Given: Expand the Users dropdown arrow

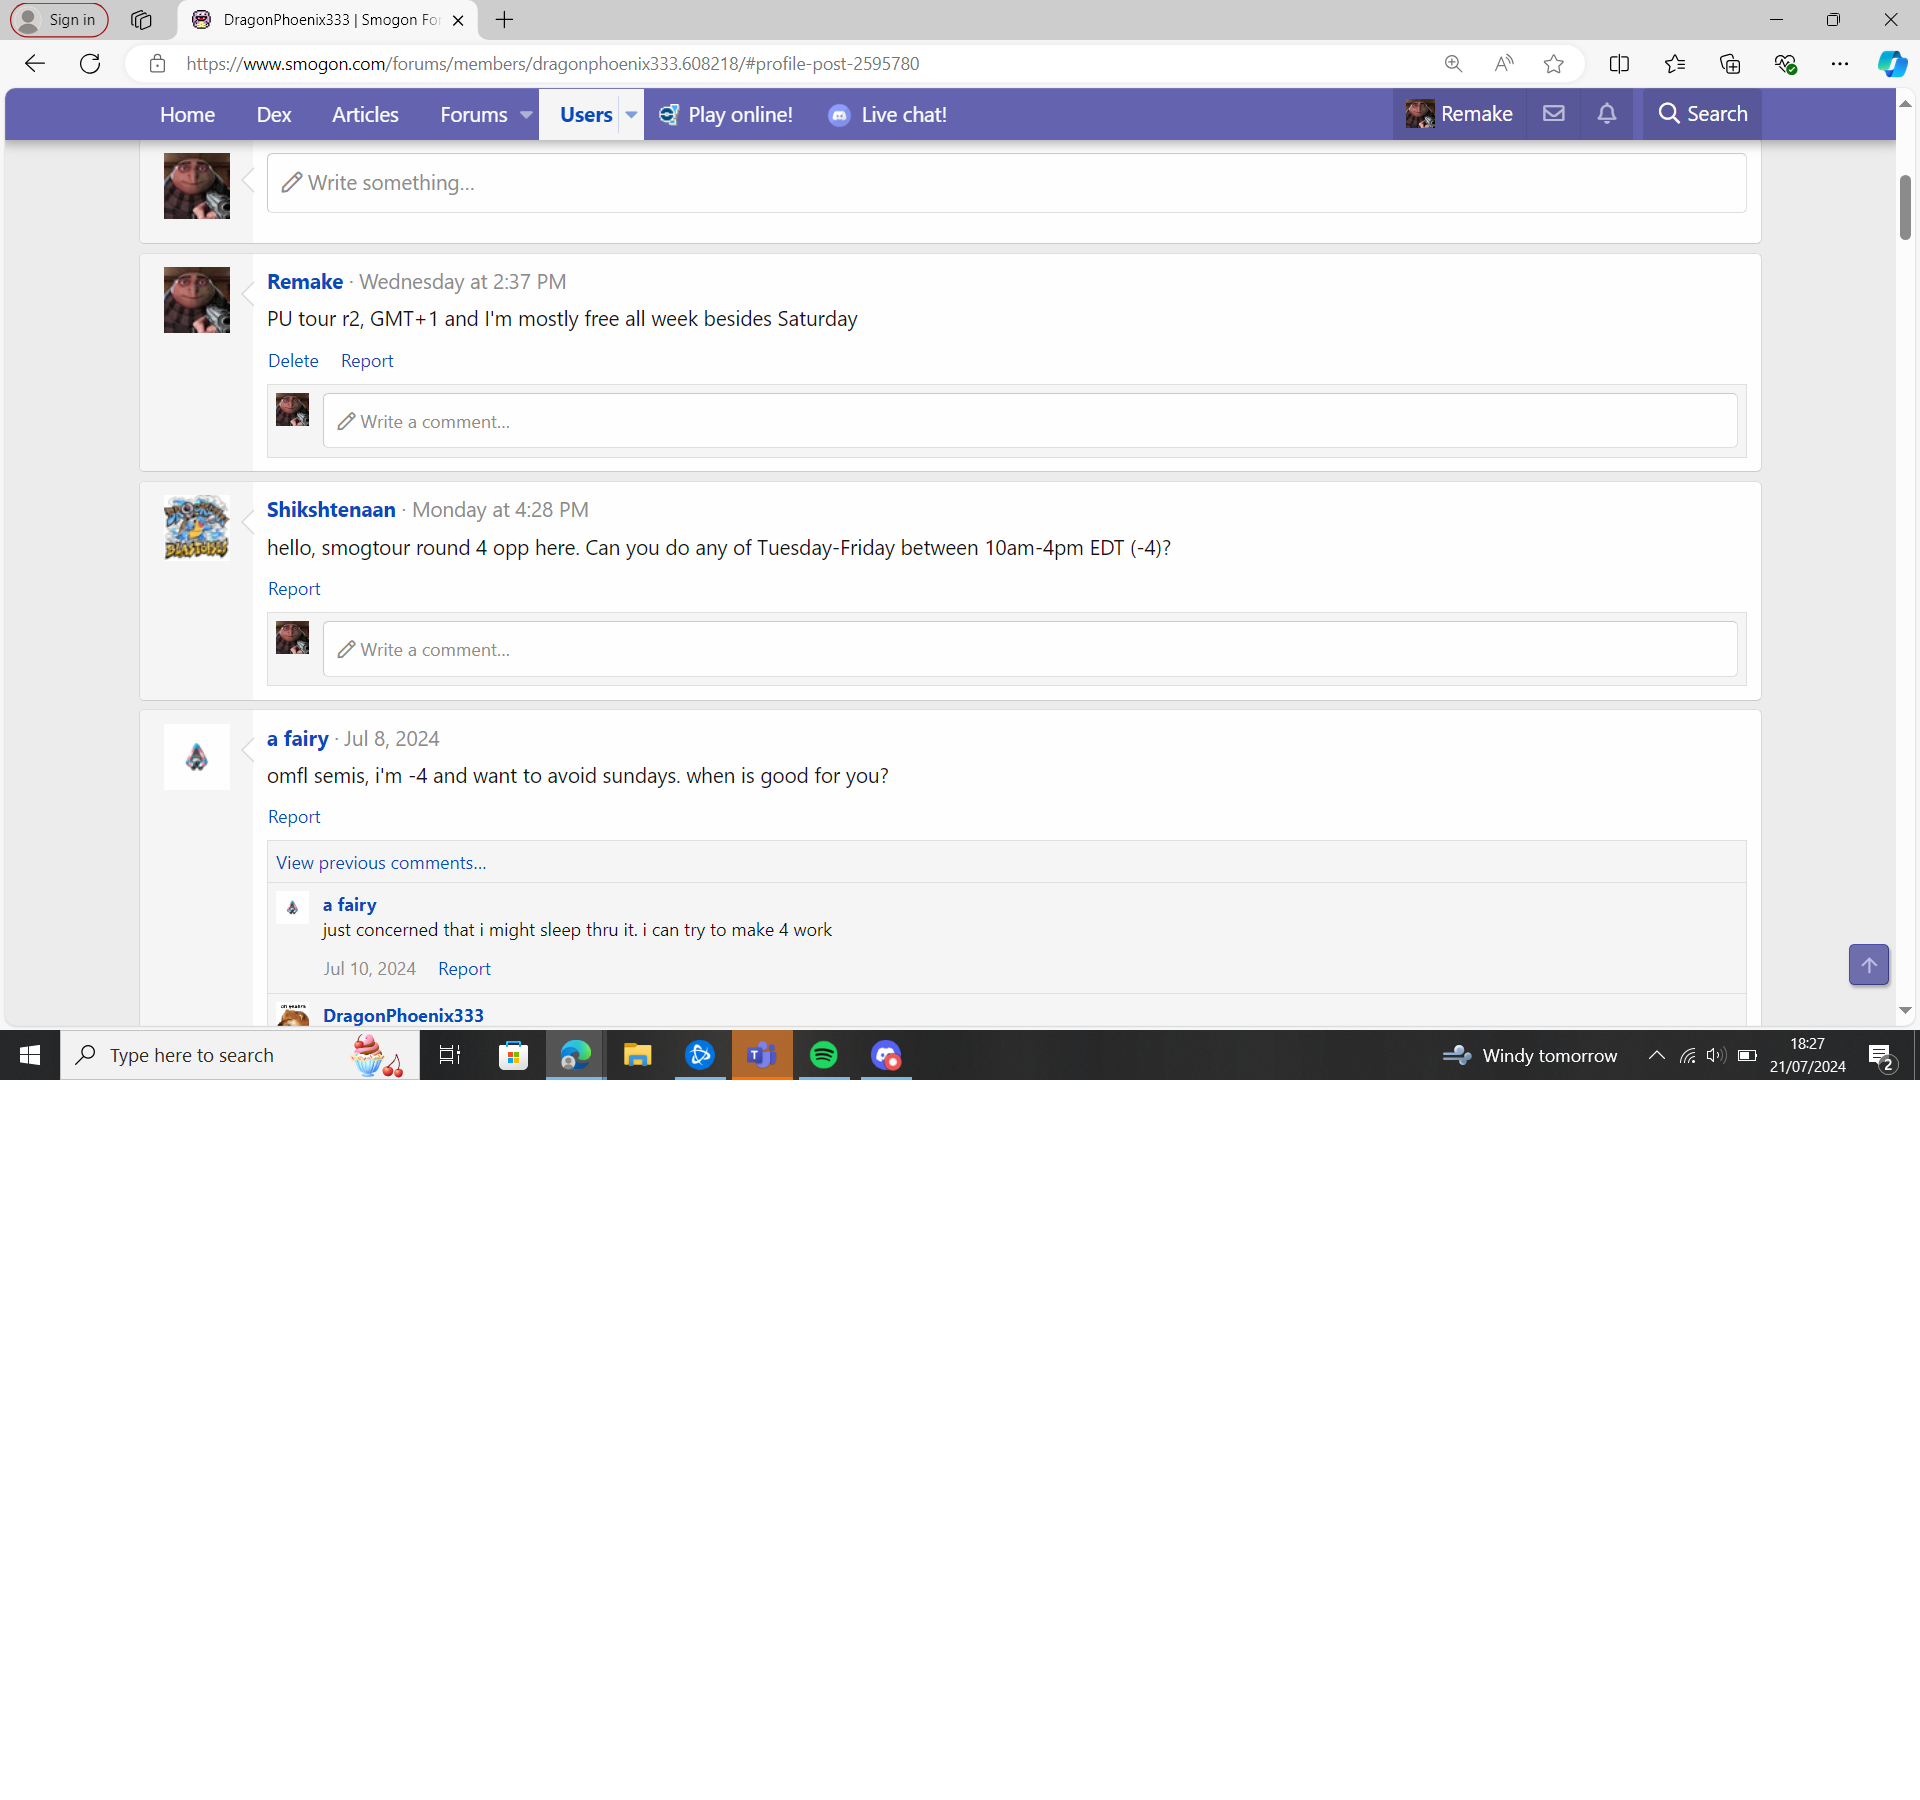Looking at the screenshot, I should [x=631, y=115].
